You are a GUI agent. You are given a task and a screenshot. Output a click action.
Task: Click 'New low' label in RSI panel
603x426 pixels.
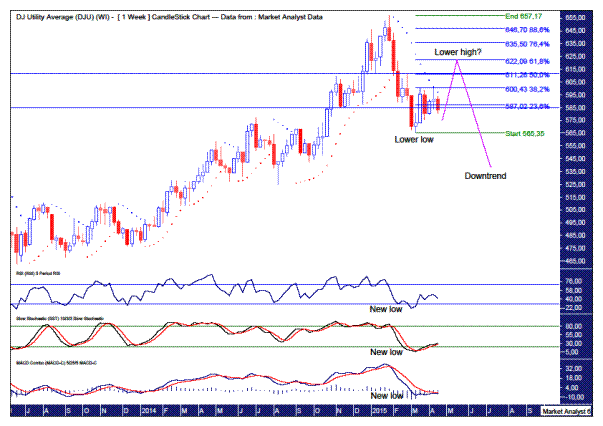click(x=386, y=309)
